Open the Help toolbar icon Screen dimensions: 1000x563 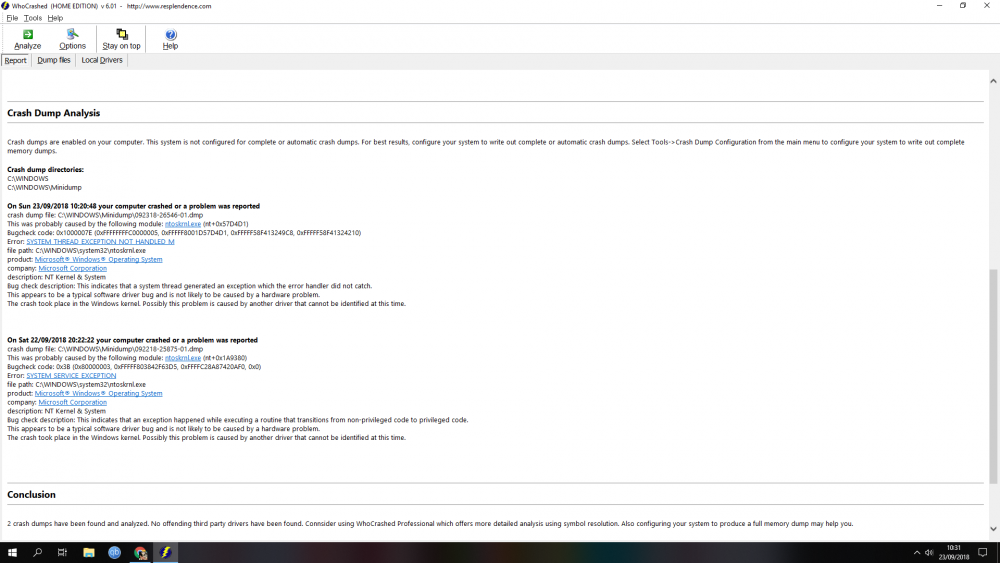[170, 39]
